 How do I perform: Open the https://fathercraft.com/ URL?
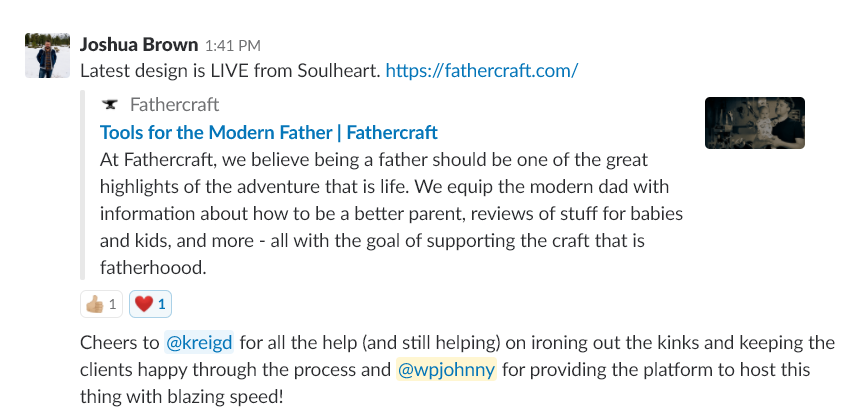tap(481, 71)
